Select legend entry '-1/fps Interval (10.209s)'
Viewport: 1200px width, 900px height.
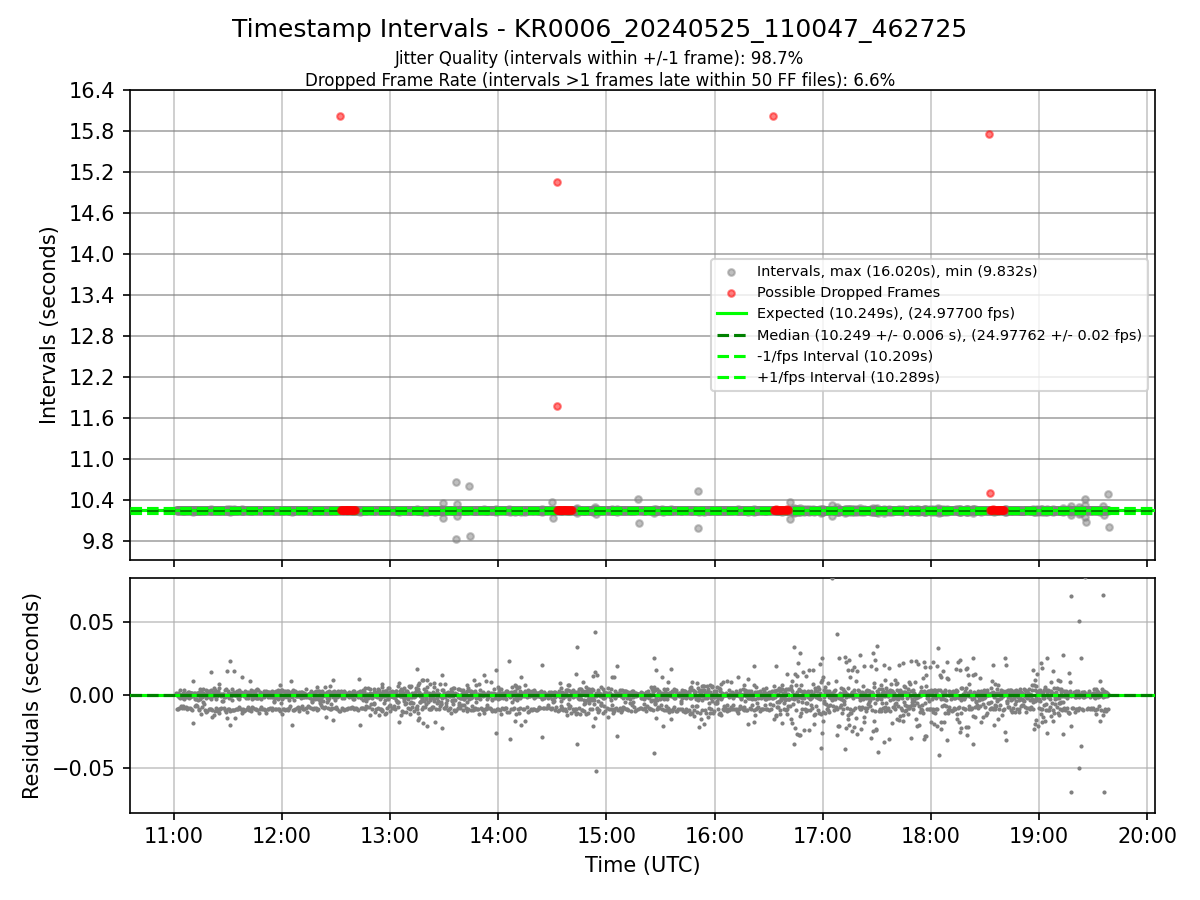tap(845, 356)
